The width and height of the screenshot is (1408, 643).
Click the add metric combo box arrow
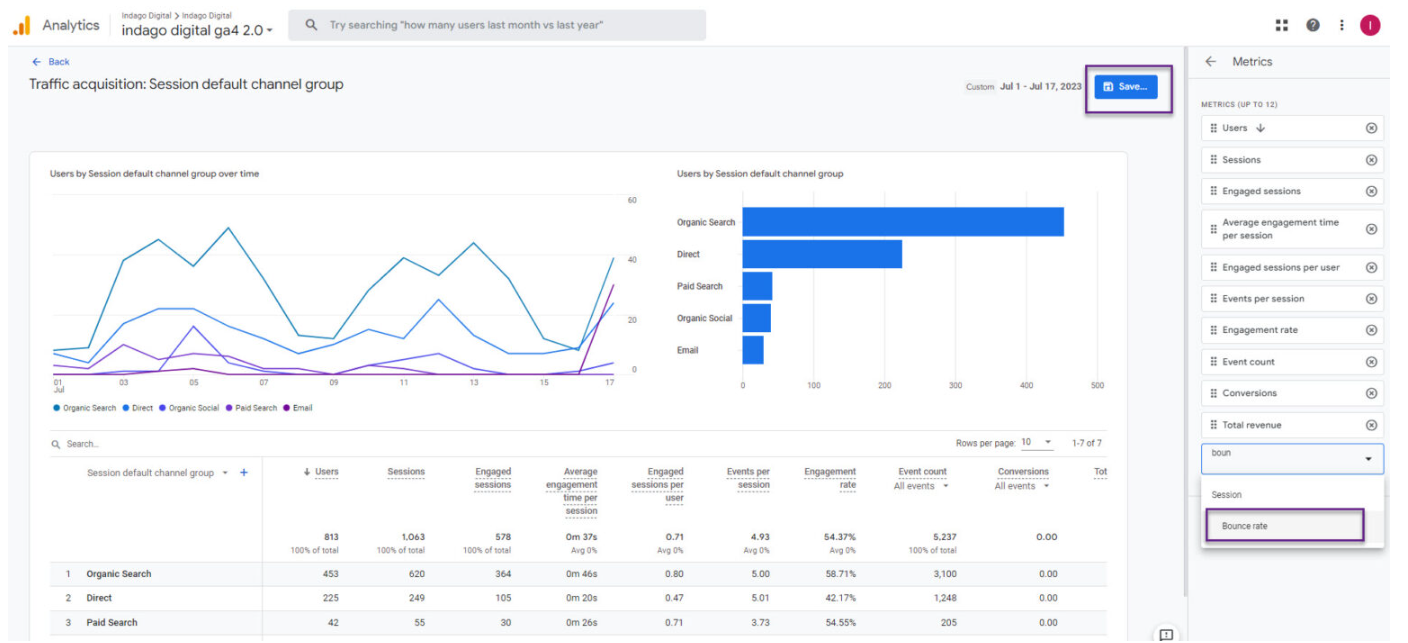(1368, 459)
